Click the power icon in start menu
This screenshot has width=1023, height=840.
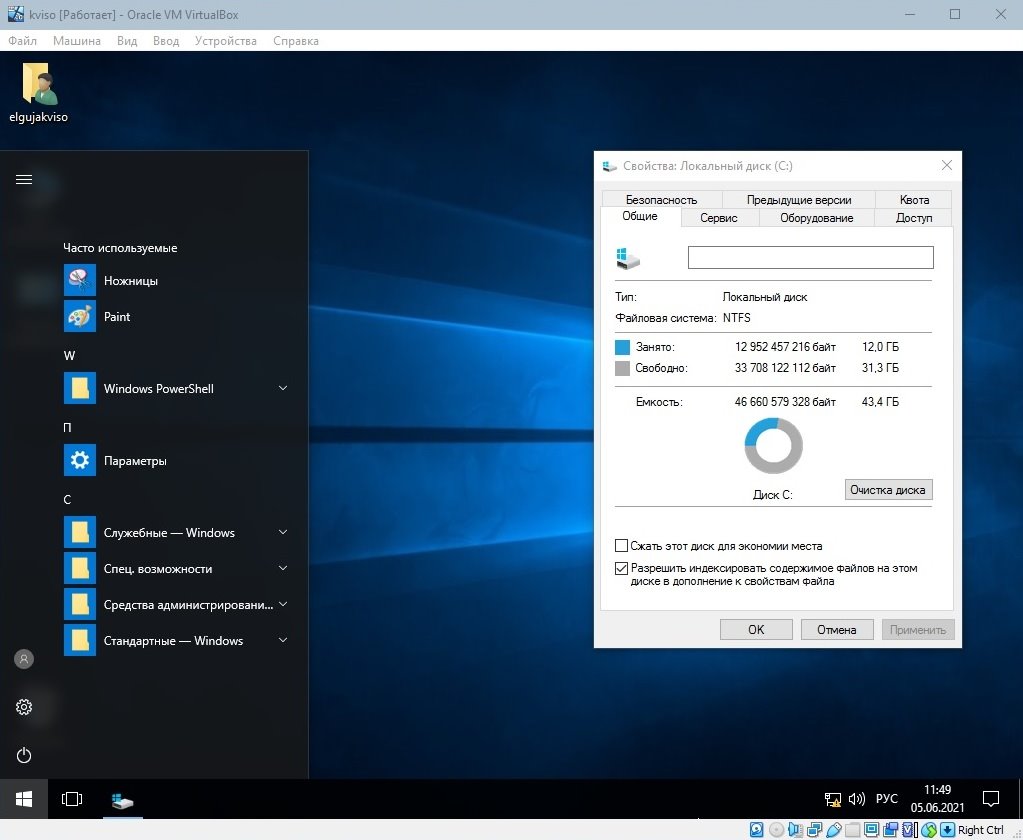pos(24,755)
